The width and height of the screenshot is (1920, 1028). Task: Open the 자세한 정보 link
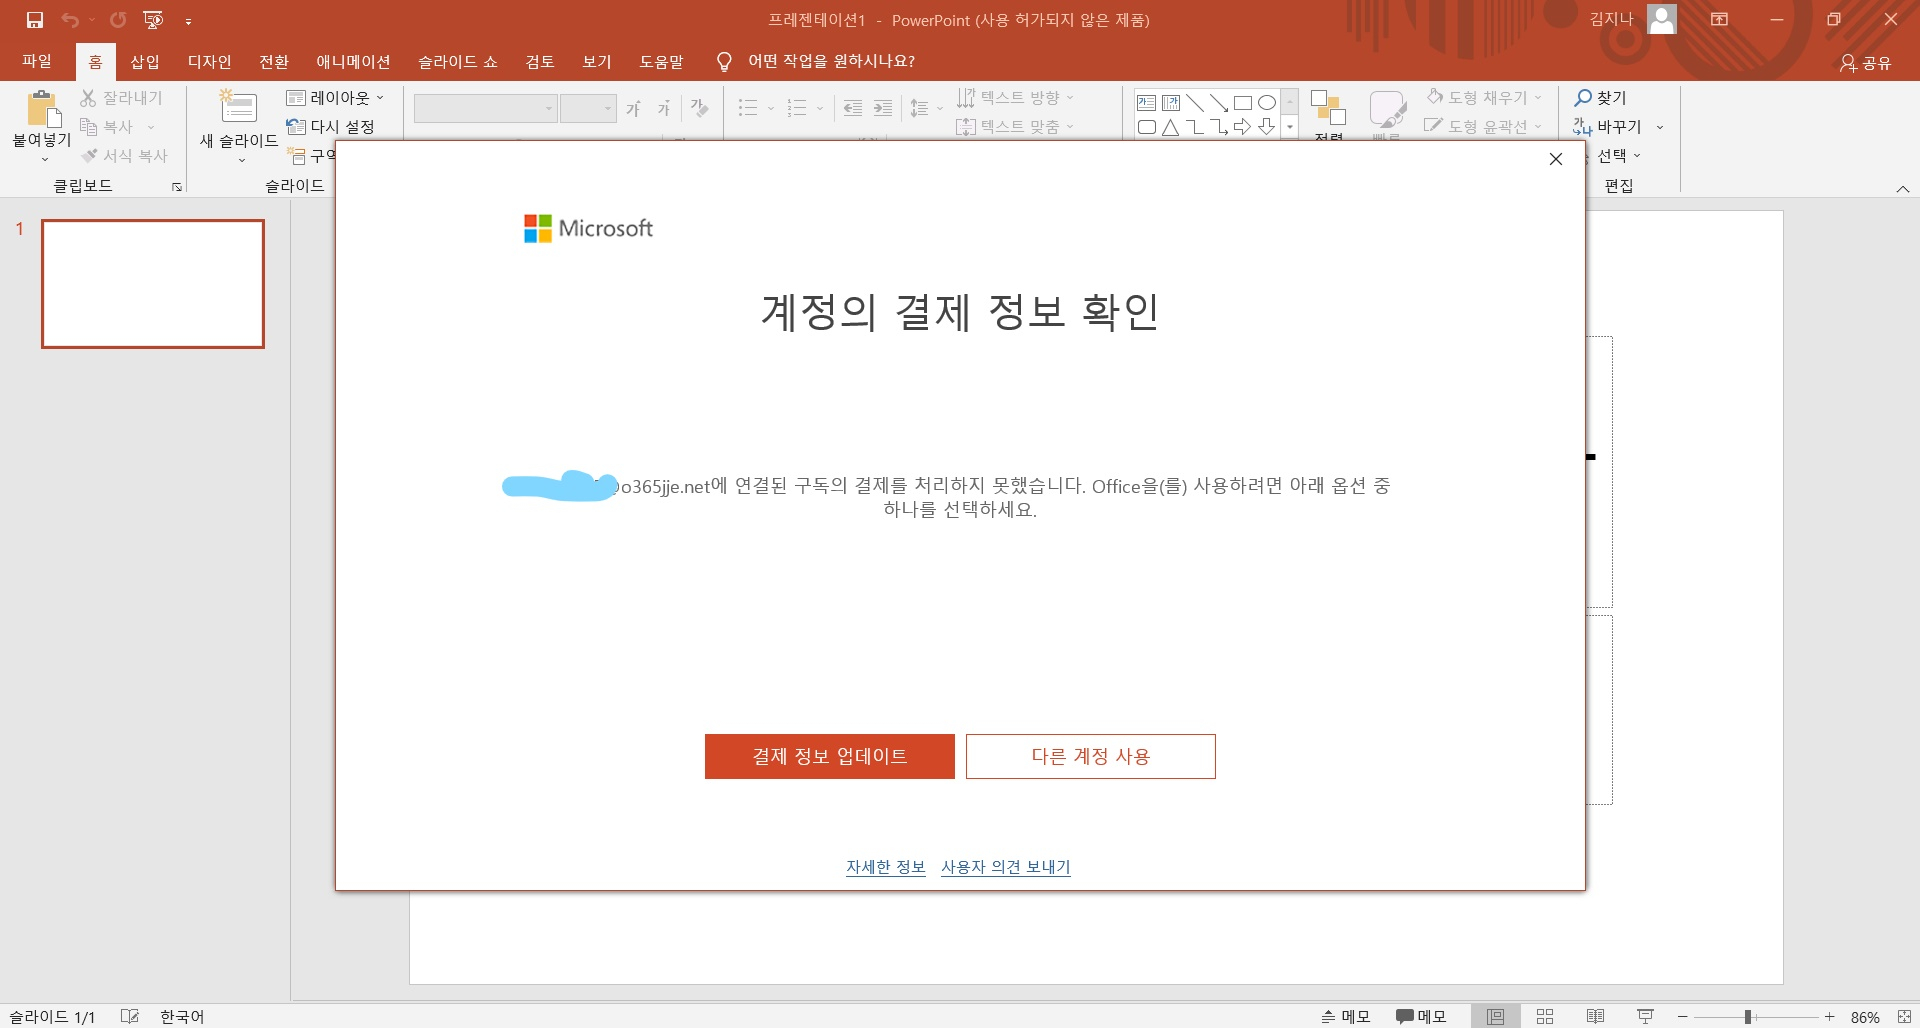[x=886, y=867]
